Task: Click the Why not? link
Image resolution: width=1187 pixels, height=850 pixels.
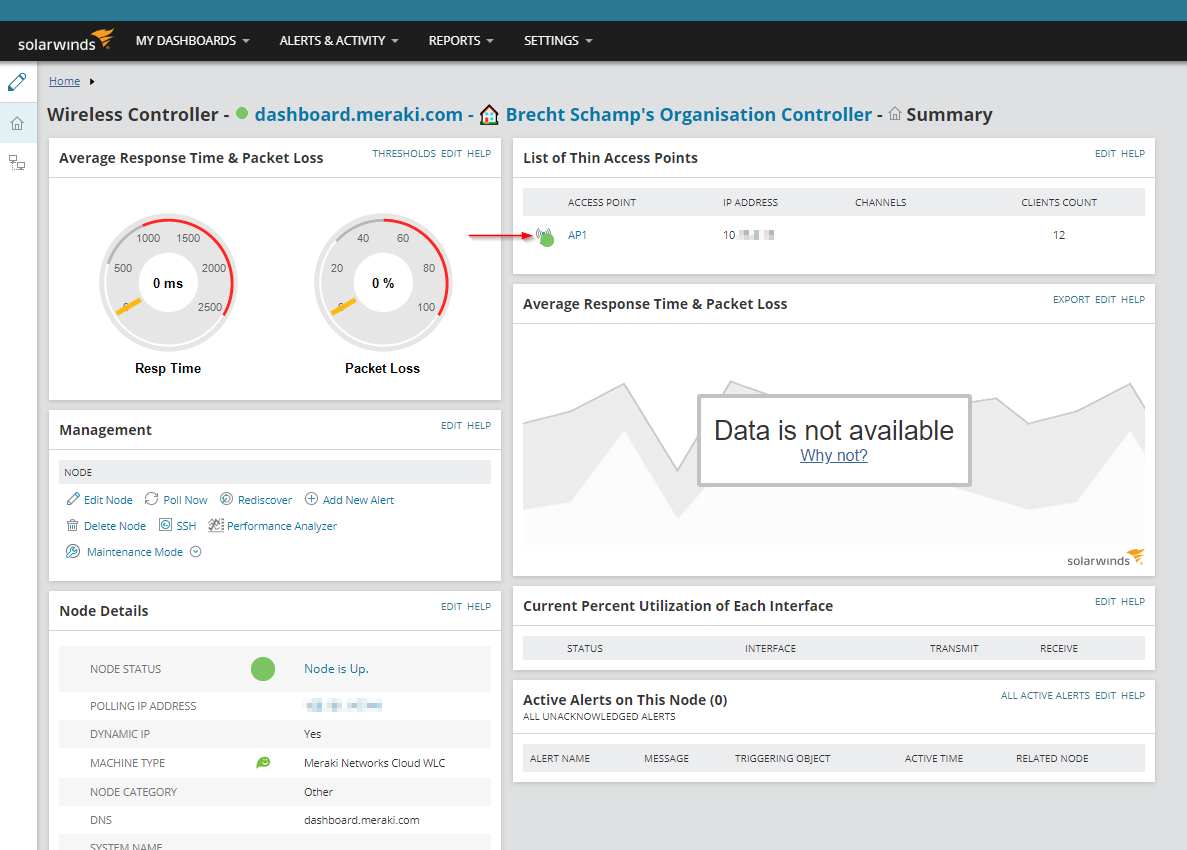Action: pos(833,455)
